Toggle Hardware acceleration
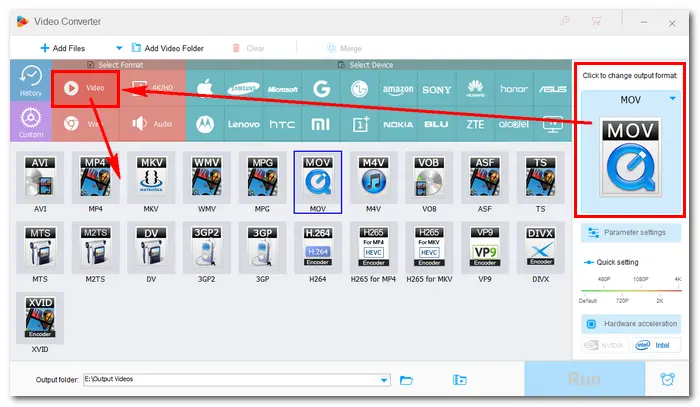 point(630,324)
